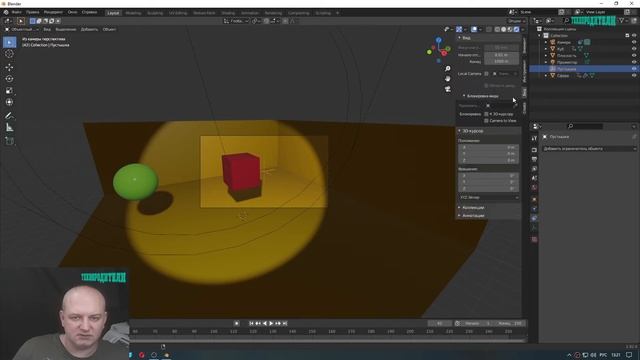
Task: Toggle lock to 3D cursor checkbox
Action: 487,114
